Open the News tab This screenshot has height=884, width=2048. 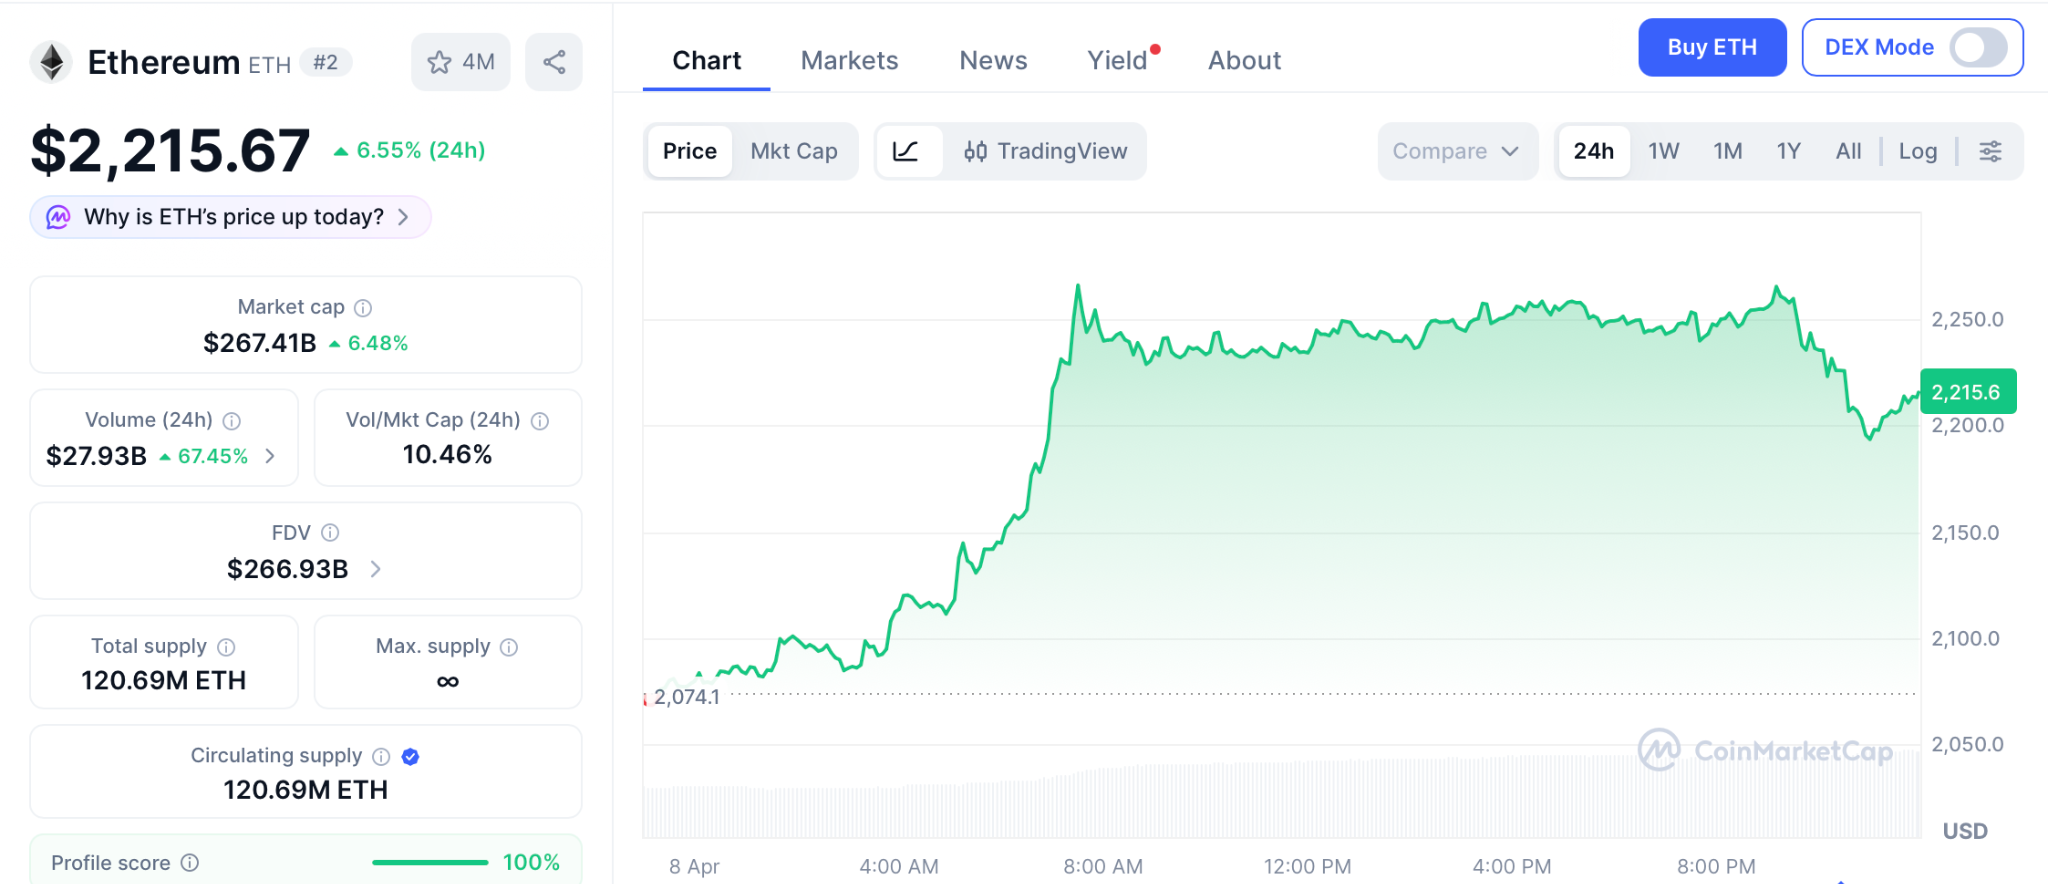992,61
